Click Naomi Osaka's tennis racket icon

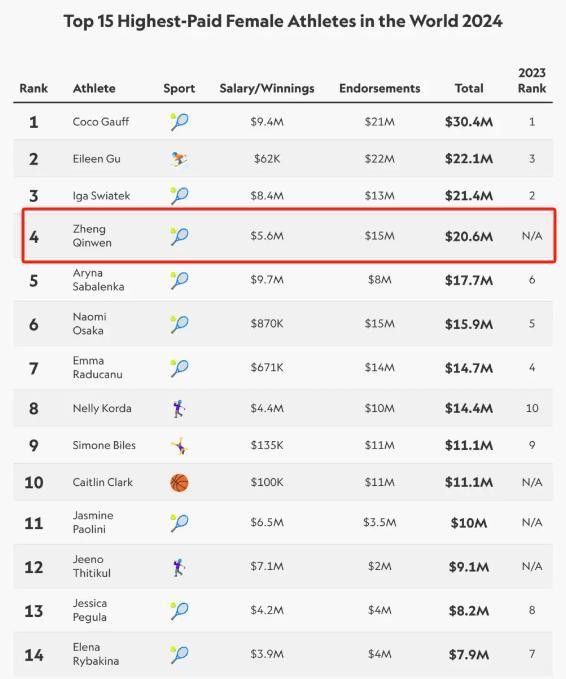tap(179, 324)
